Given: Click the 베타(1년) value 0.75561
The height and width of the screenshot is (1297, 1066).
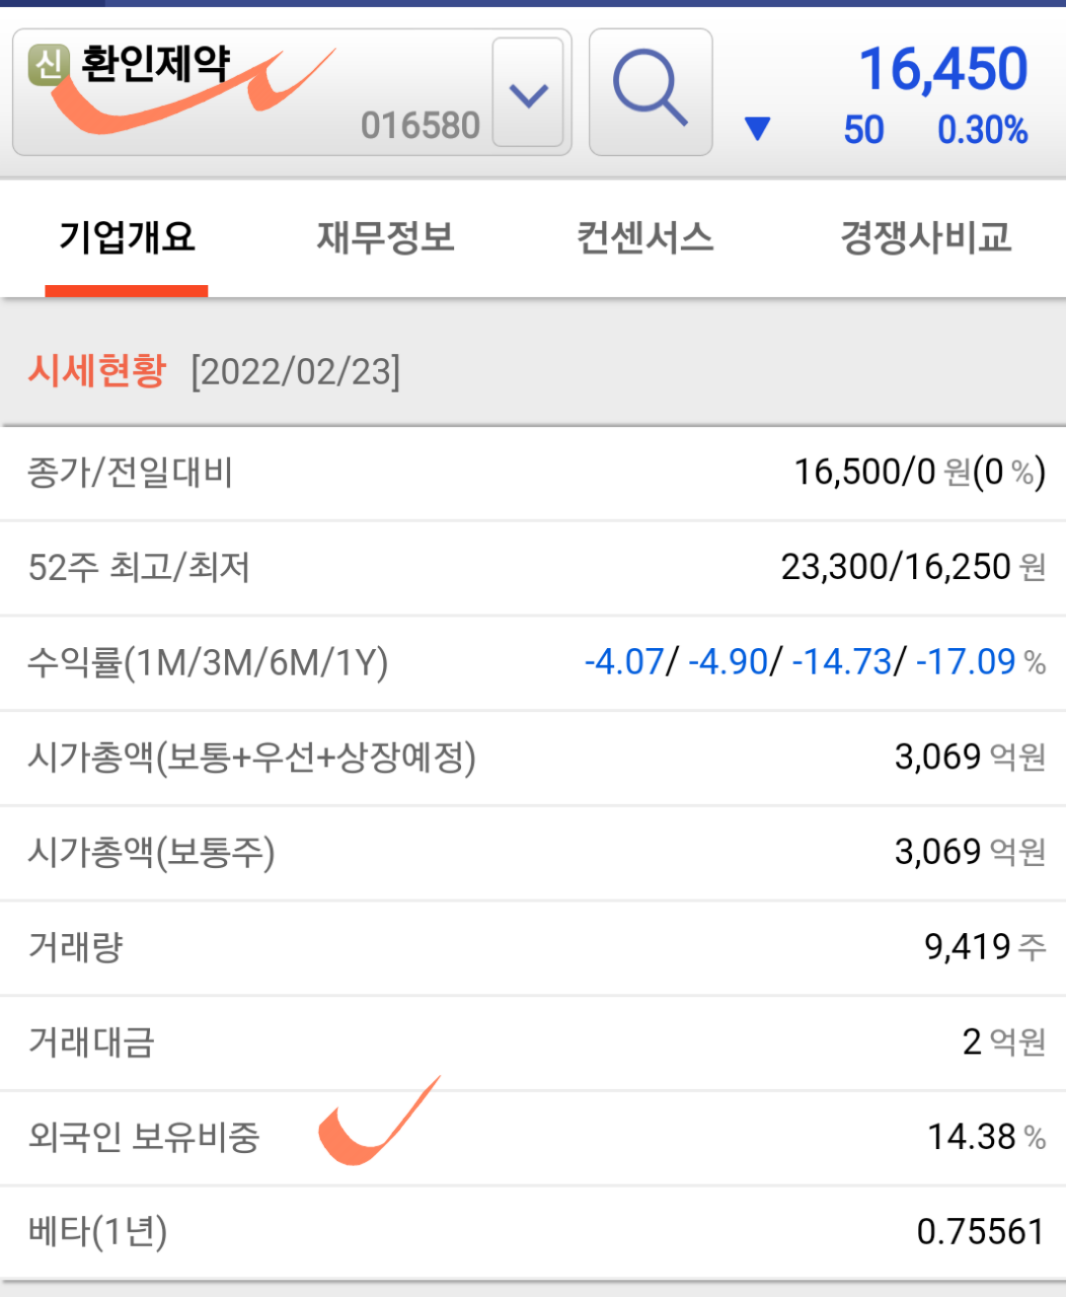Looking at the screenshot, I should click(980, 1232).
